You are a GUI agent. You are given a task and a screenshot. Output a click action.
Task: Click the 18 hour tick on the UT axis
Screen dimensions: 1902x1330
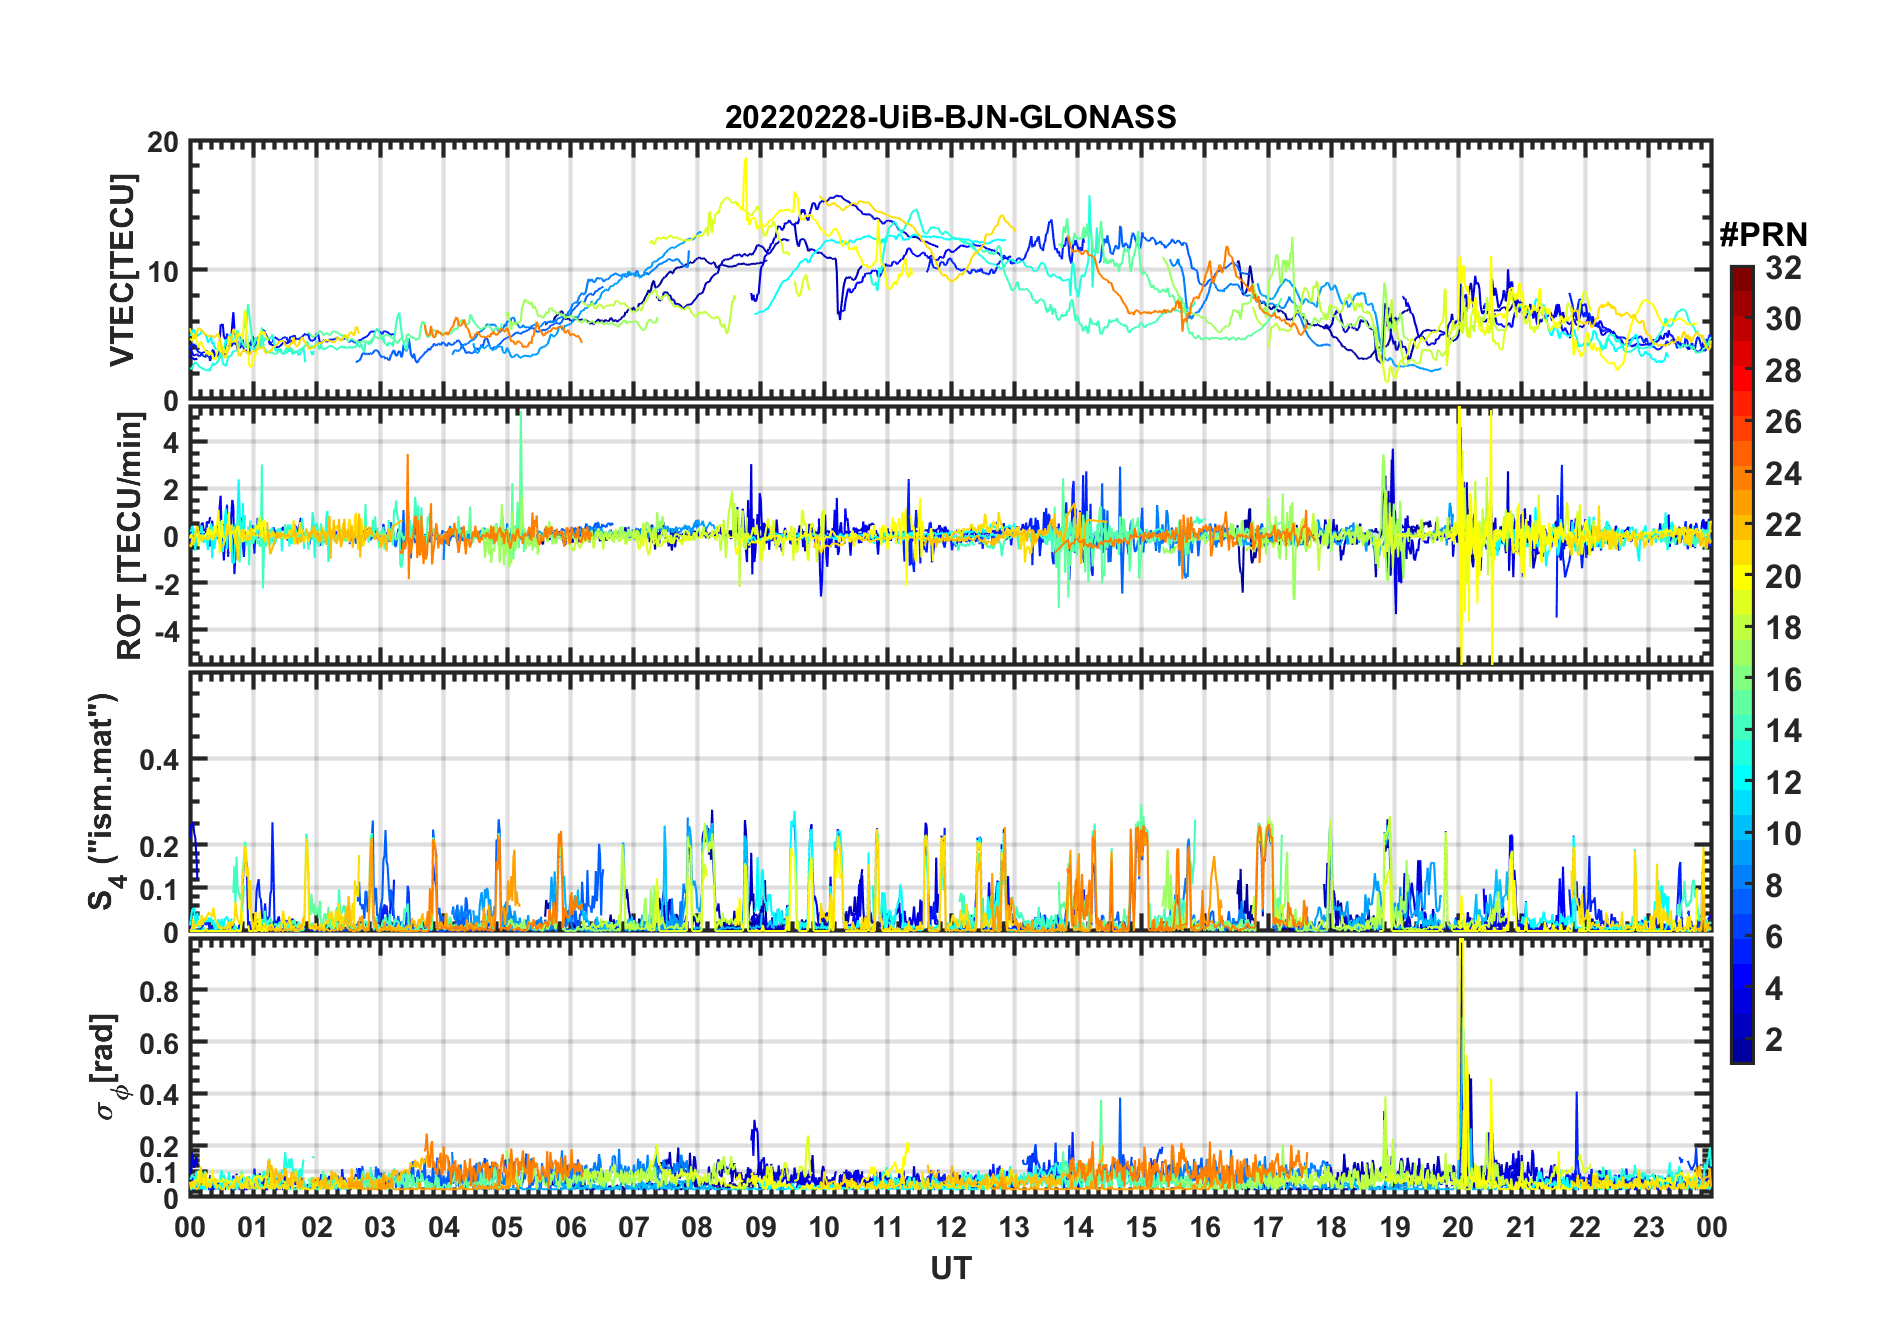pyautogui.click(x=1331, y=1228)
